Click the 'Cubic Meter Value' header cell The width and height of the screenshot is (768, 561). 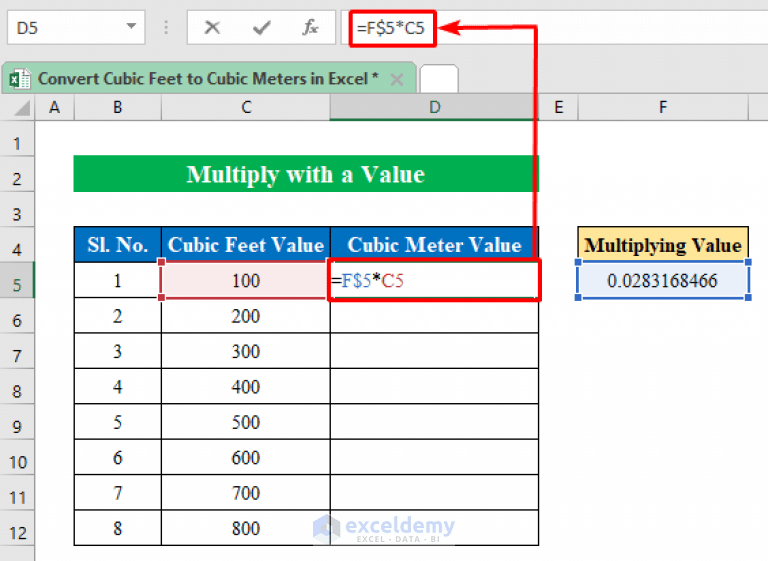coord(434,244)
